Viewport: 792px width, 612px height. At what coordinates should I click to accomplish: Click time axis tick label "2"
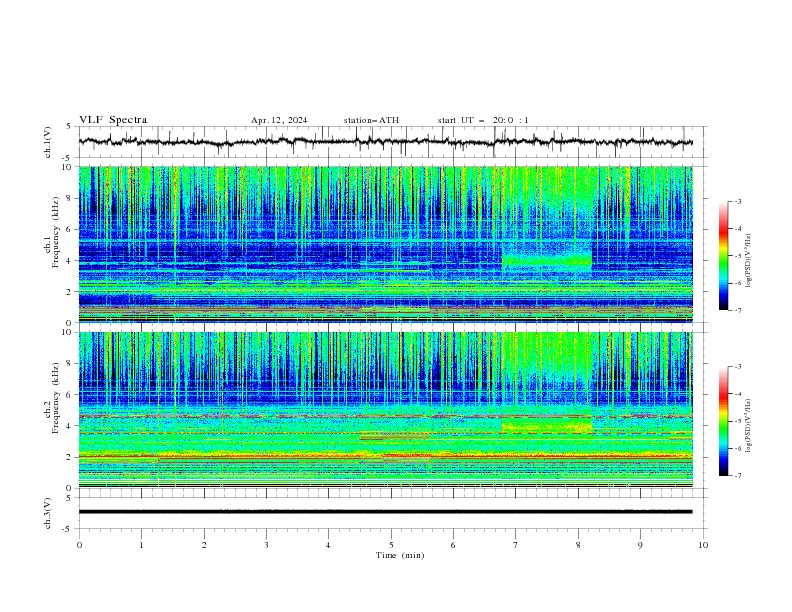point(204,545)
